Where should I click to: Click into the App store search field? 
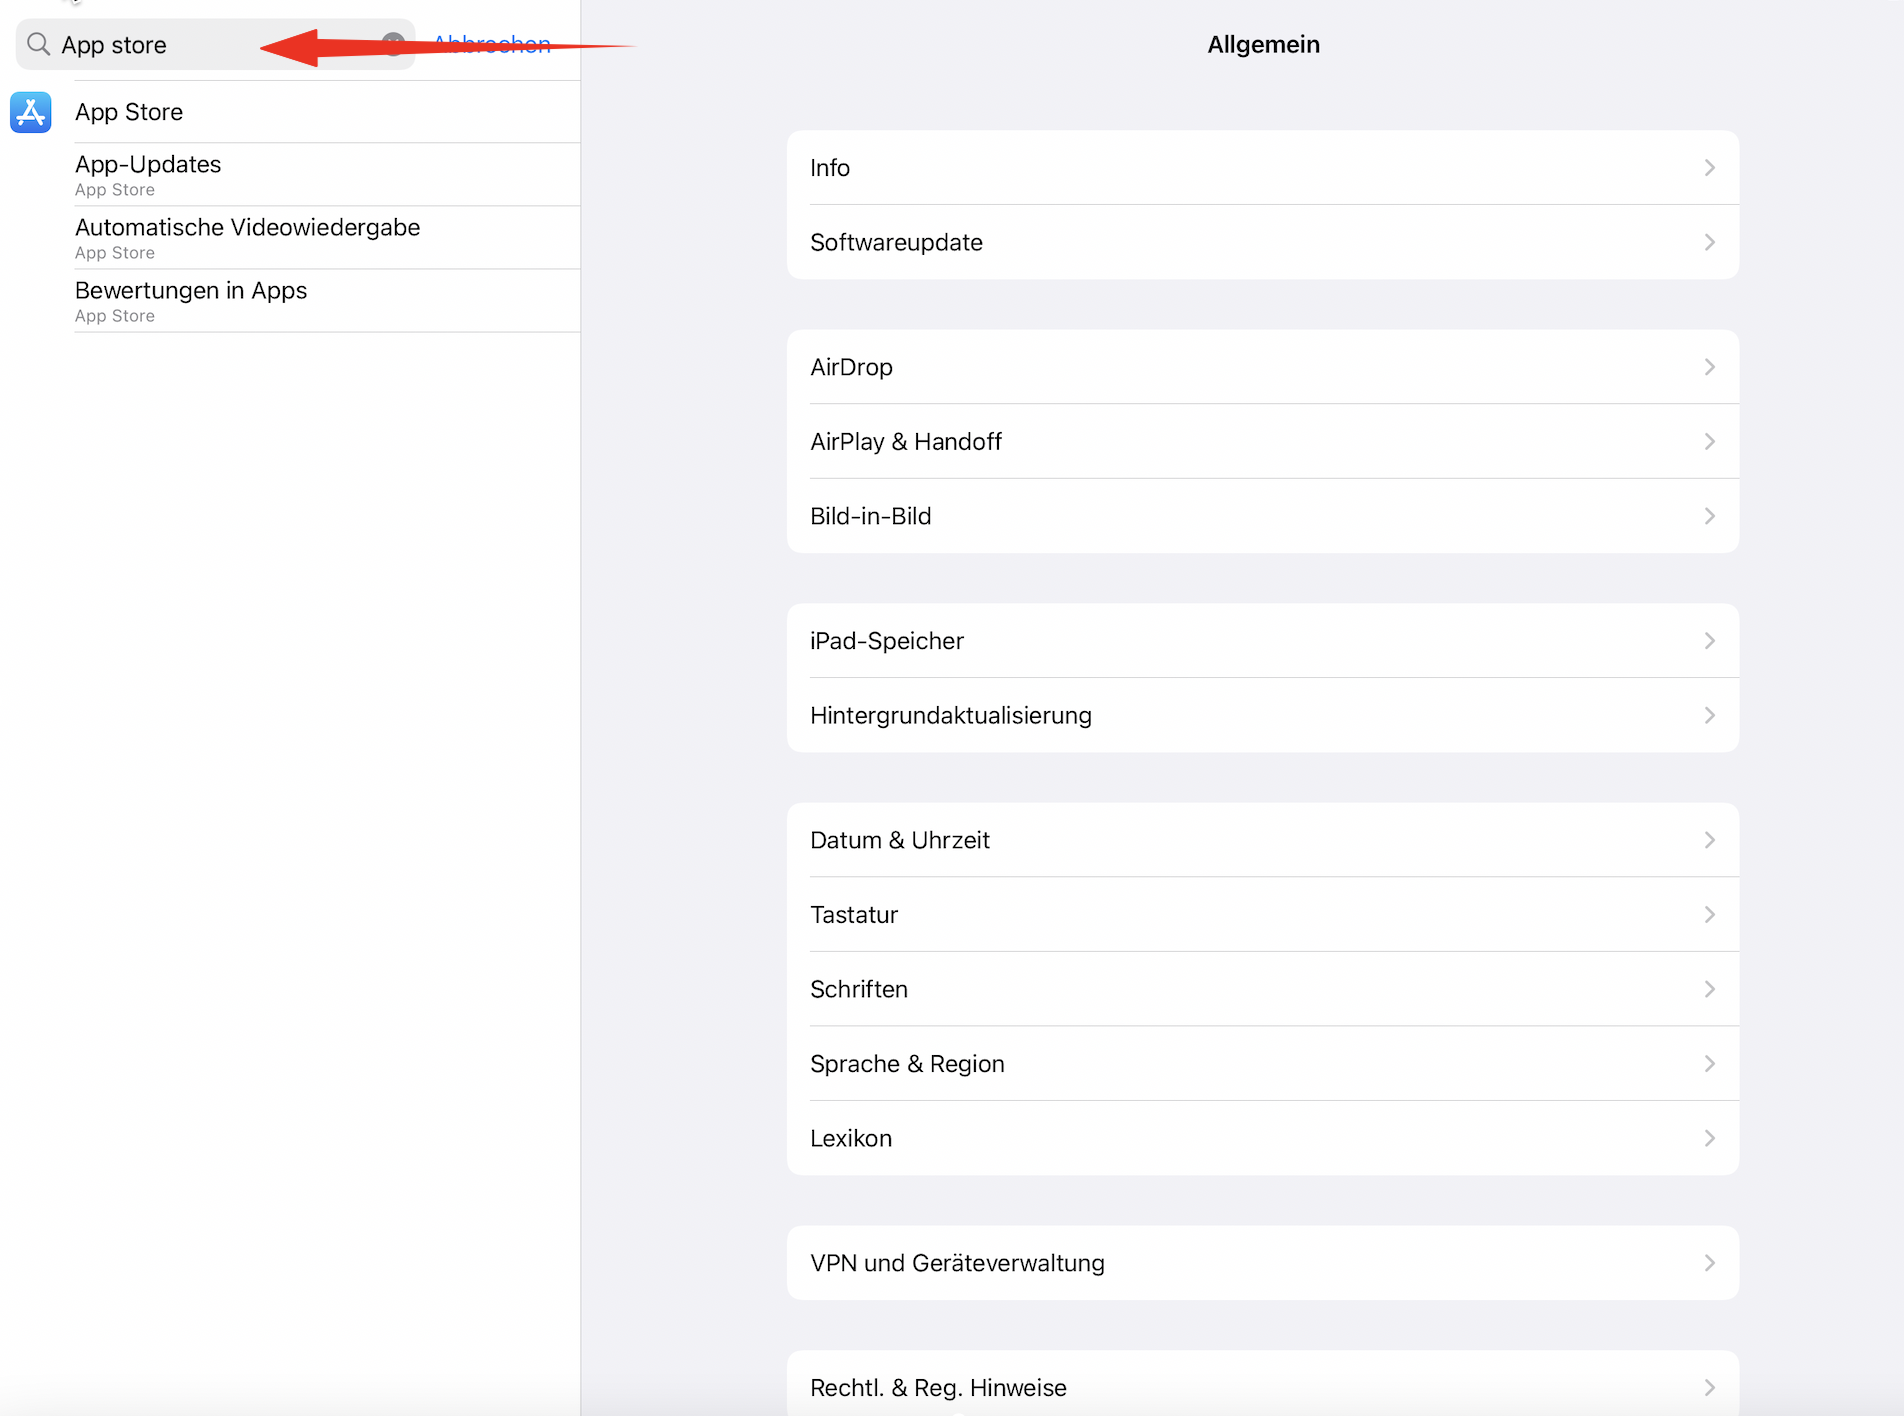200,45
